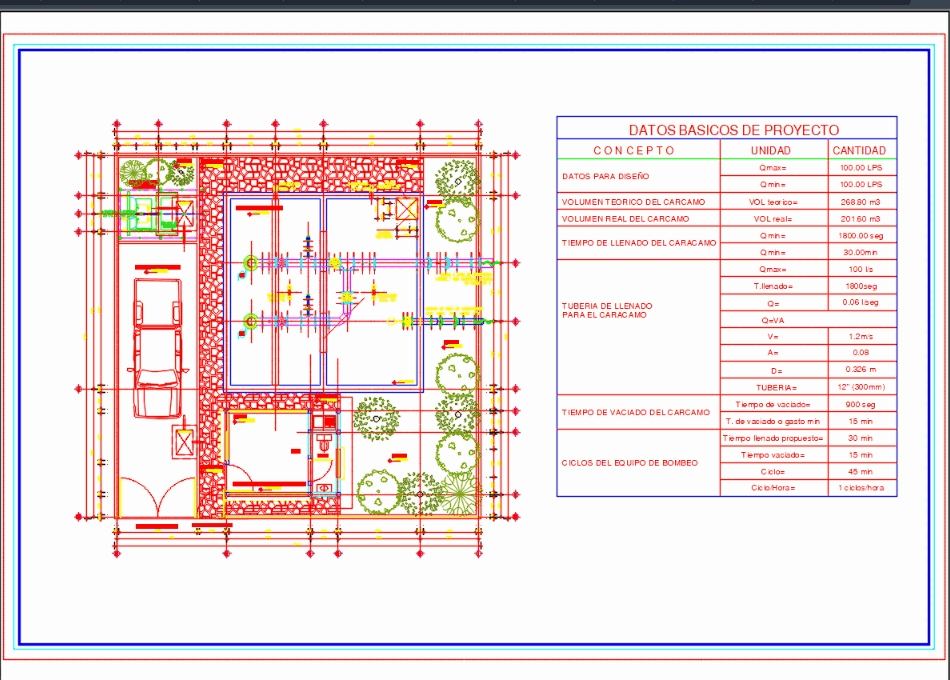
Task: Click the CANTIDAD column header
Action: click(862, 150)
